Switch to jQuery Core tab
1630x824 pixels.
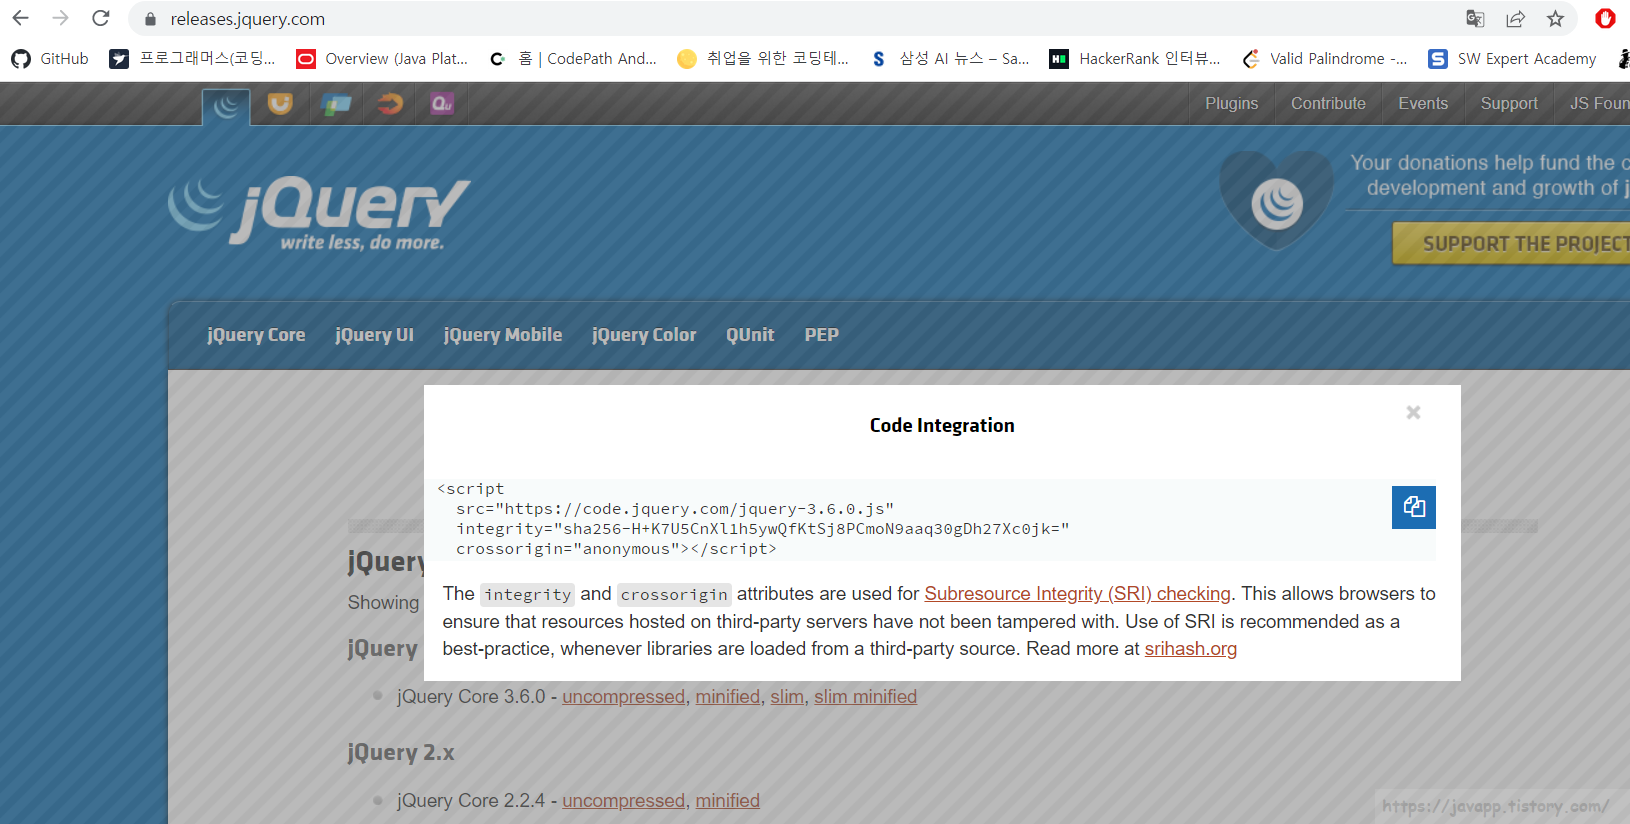click(x=256, y=335)
